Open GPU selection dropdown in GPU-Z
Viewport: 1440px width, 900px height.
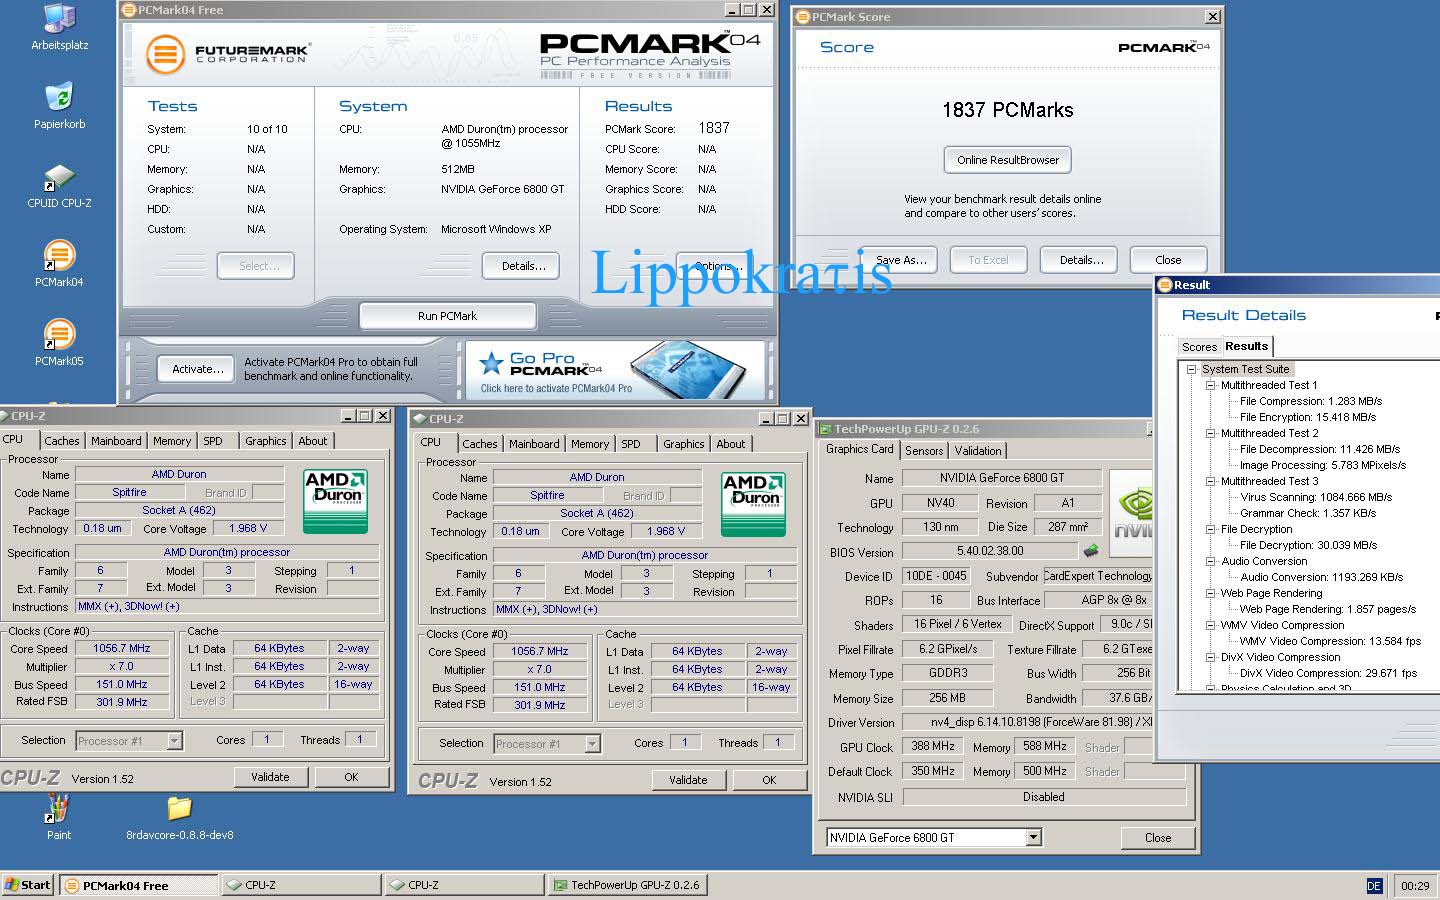pyautogui.click(x=1034, y=837)
